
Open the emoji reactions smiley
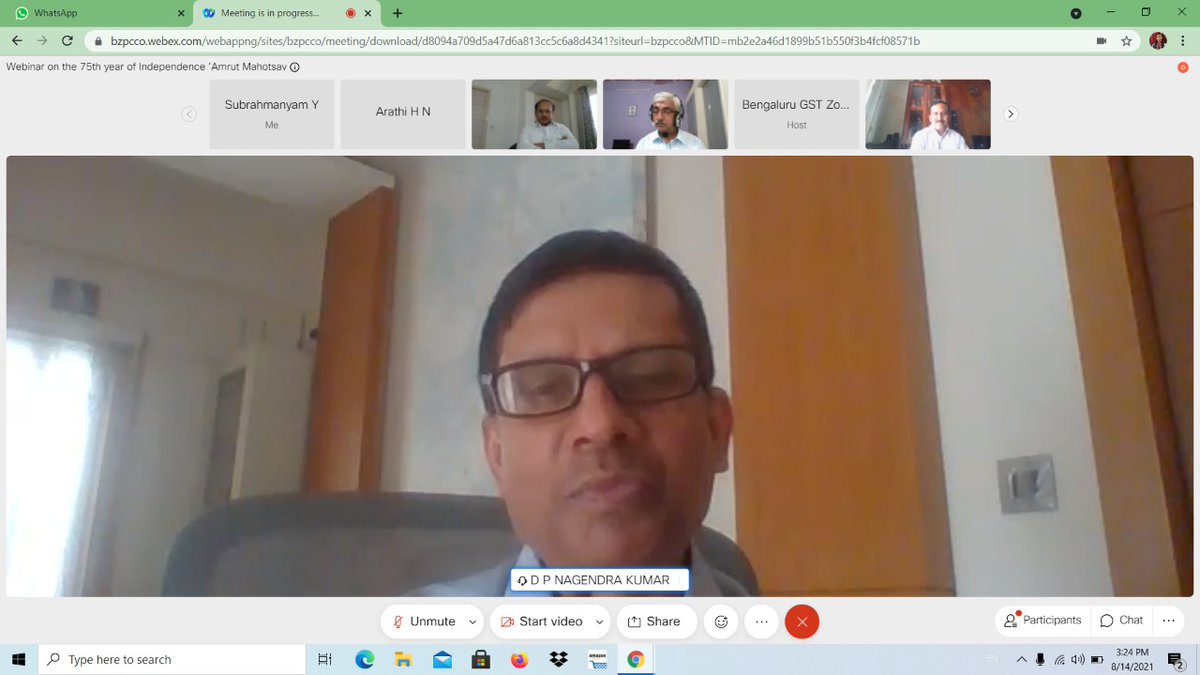720,621
